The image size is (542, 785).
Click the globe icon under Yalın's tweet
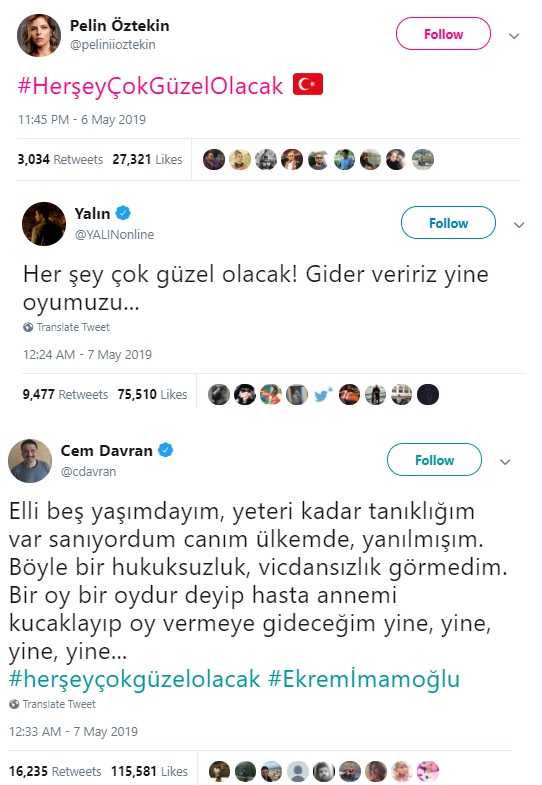(28, 327)
